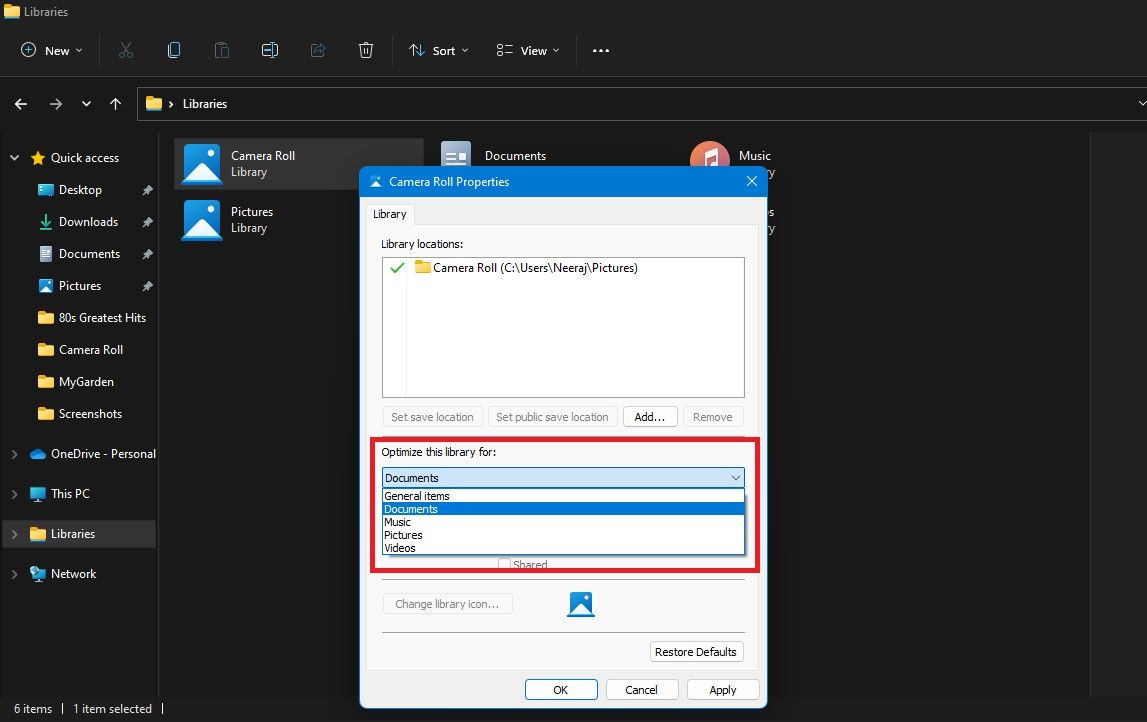Viewport: 1147px width, 722px height.
Task: Click the Delete trash can icon
Action: click(x=366, y=50)
